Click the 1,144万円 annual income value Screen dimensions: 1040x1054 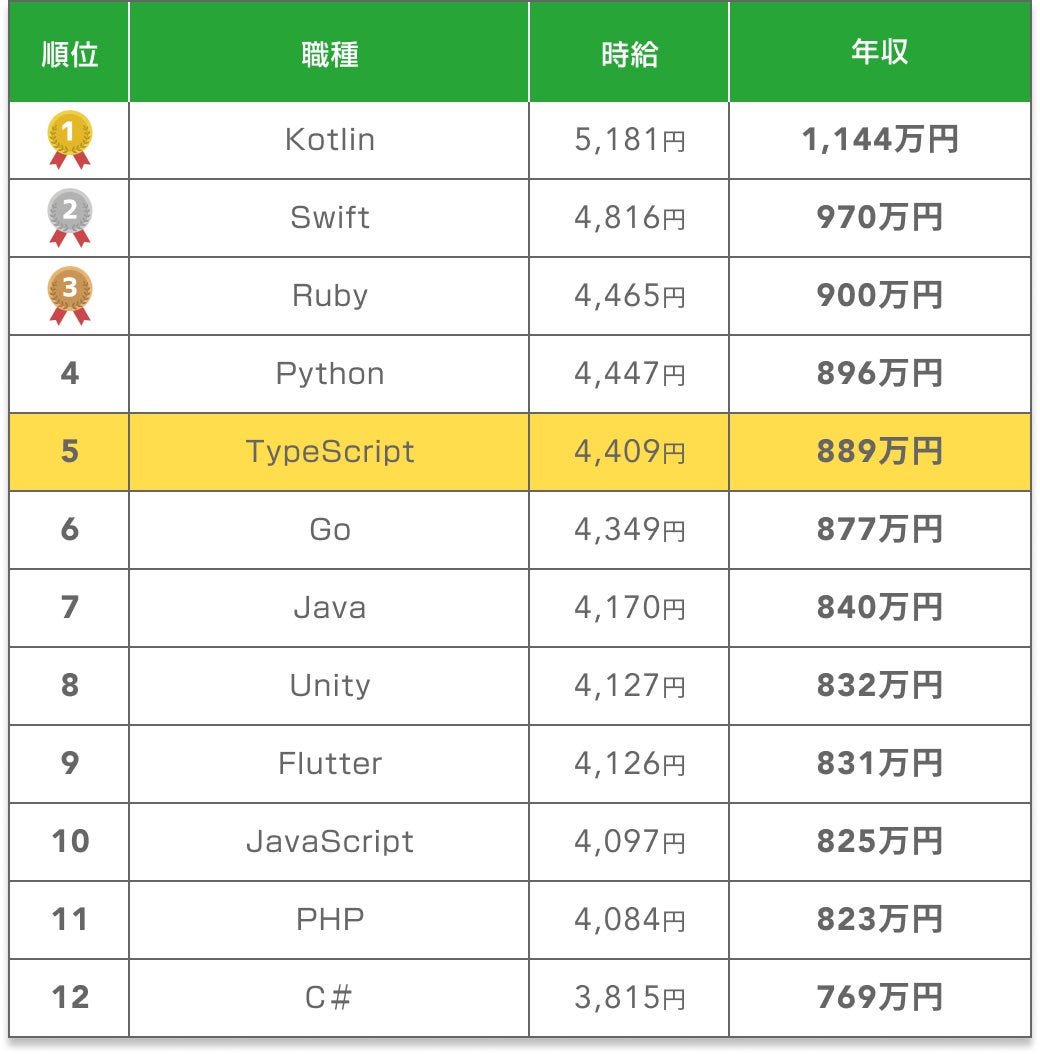(x=879, y=140)
